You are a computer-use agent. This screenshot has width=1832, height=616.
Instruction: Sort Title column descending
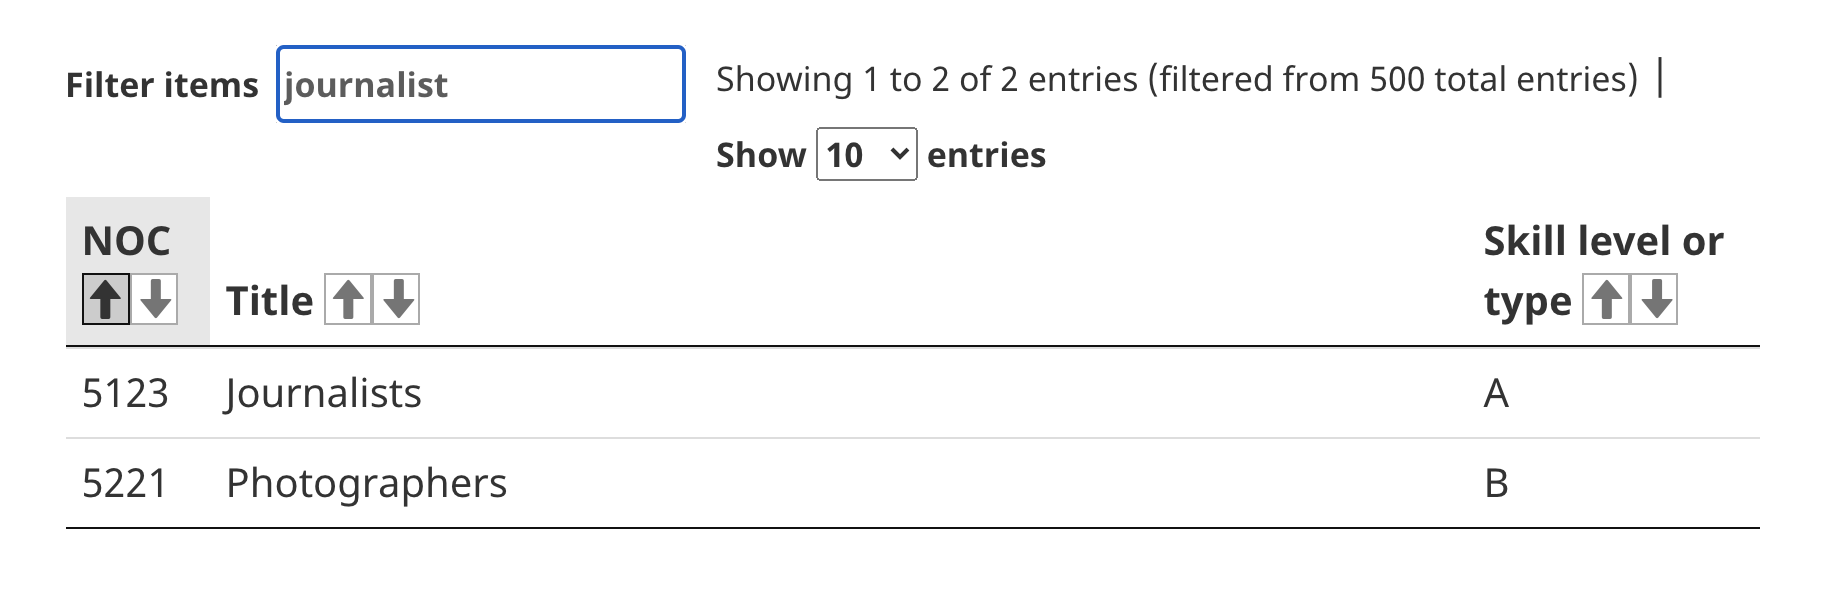397,299
